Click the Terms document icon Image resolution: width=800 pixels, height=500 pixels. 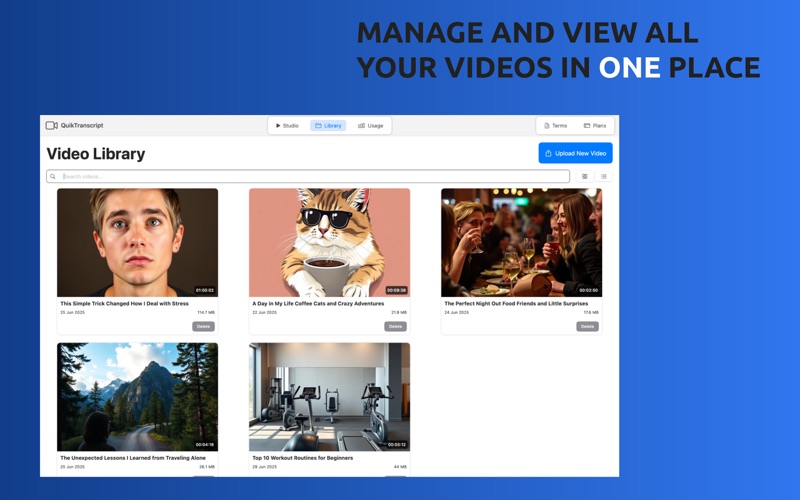[546, 126]
